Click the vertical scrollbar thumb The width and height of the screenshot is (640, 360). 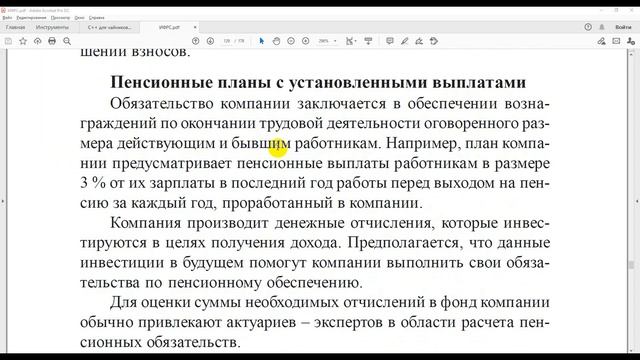pos(631,264)
